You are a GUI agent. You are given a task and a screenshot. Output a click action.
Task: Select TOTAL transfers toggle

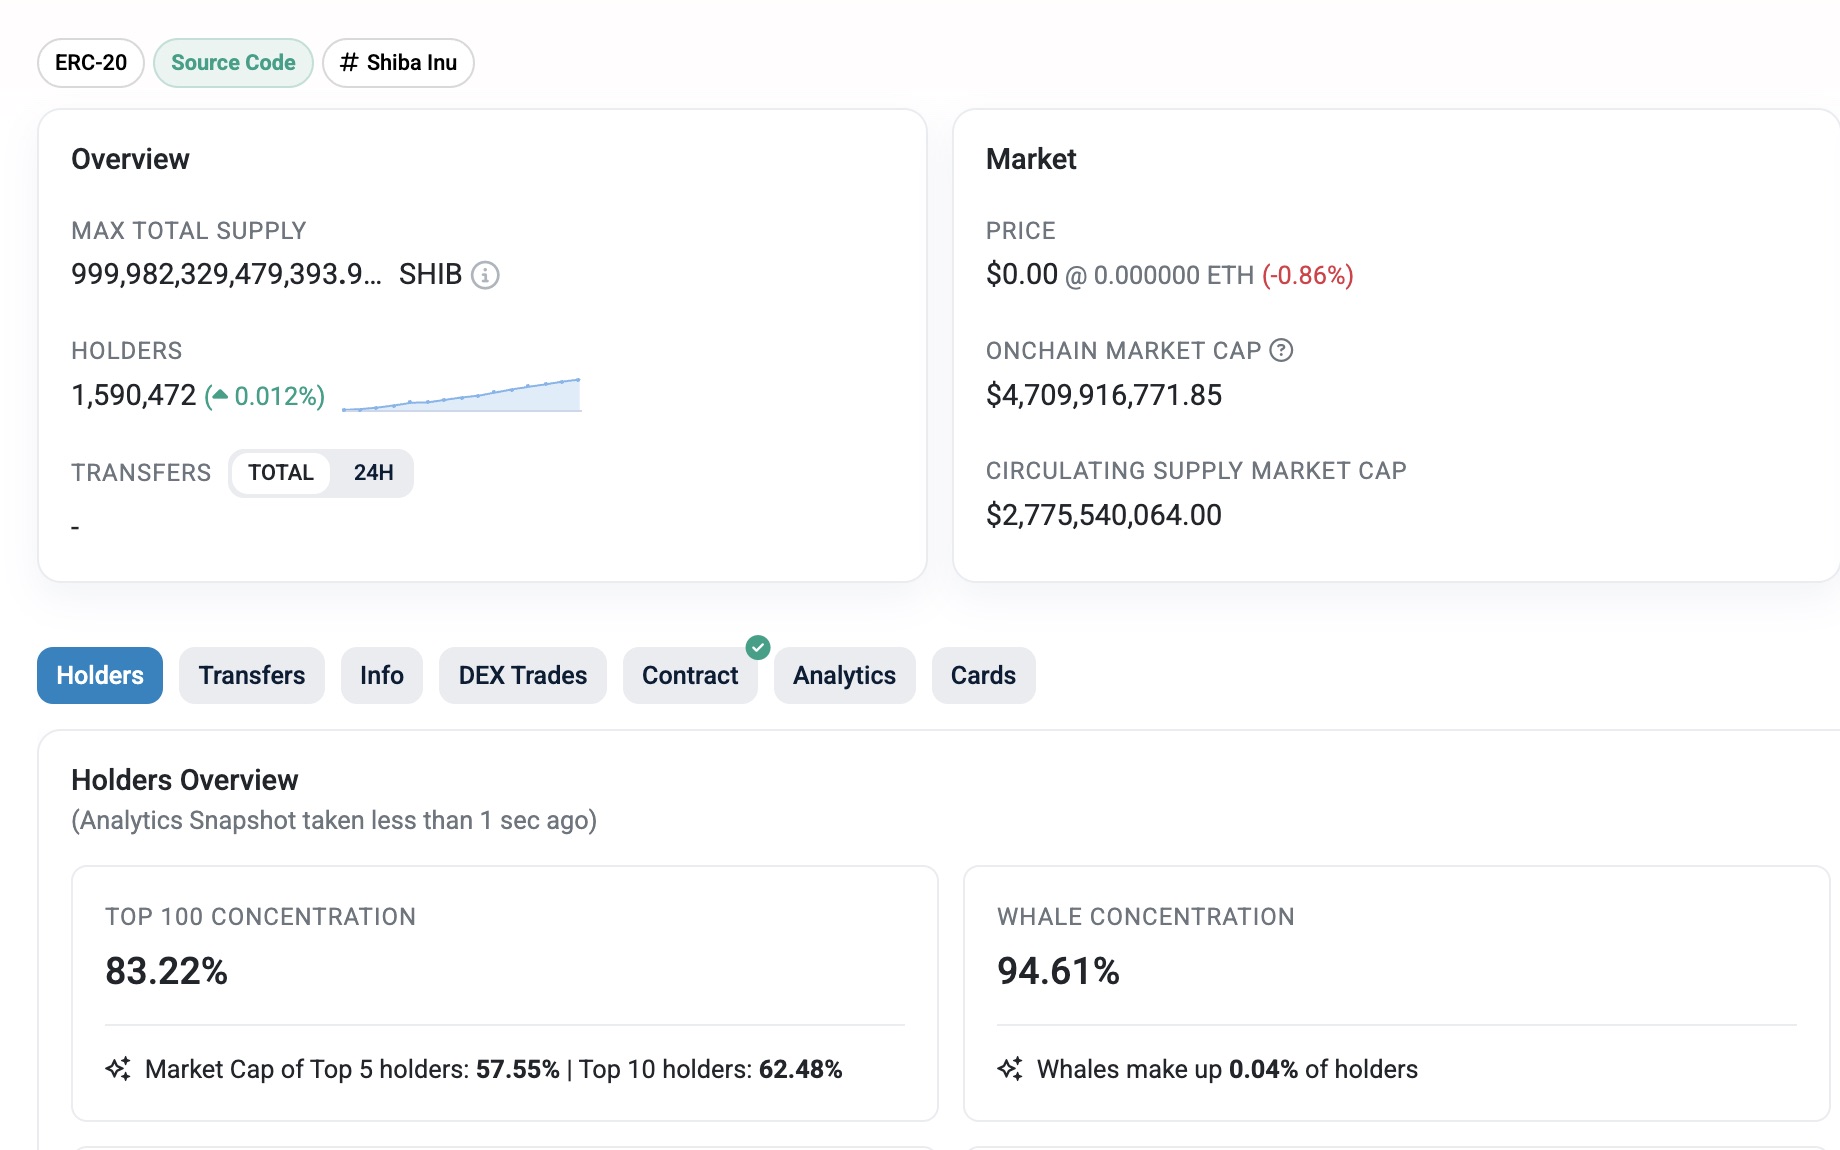(x=281, y=473)
